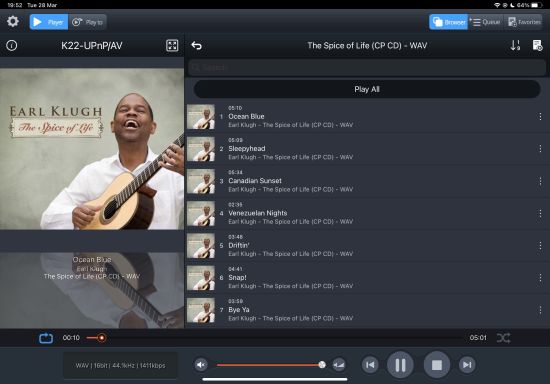Click total time 05:01

pyautogui.click(x=478, y=338)
